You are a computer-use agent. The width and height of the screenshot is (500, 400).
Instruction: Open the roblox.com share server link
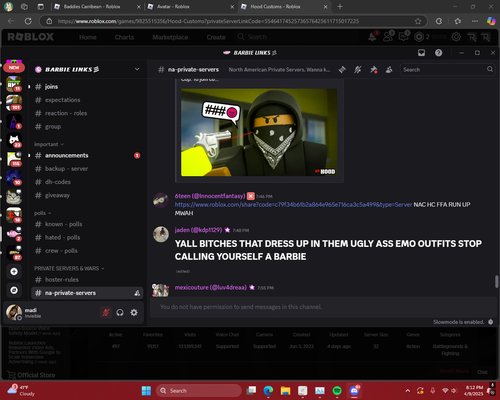[293, 205]
